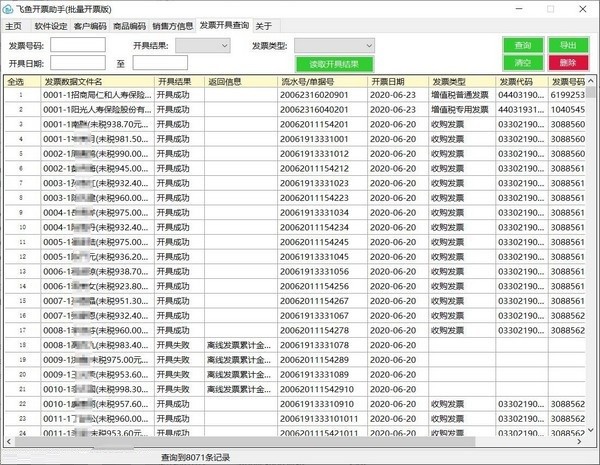The width and height of the screenshot is (600, 465).
Task: Click row number 10 cell
Action: click(x=22, y=227)
